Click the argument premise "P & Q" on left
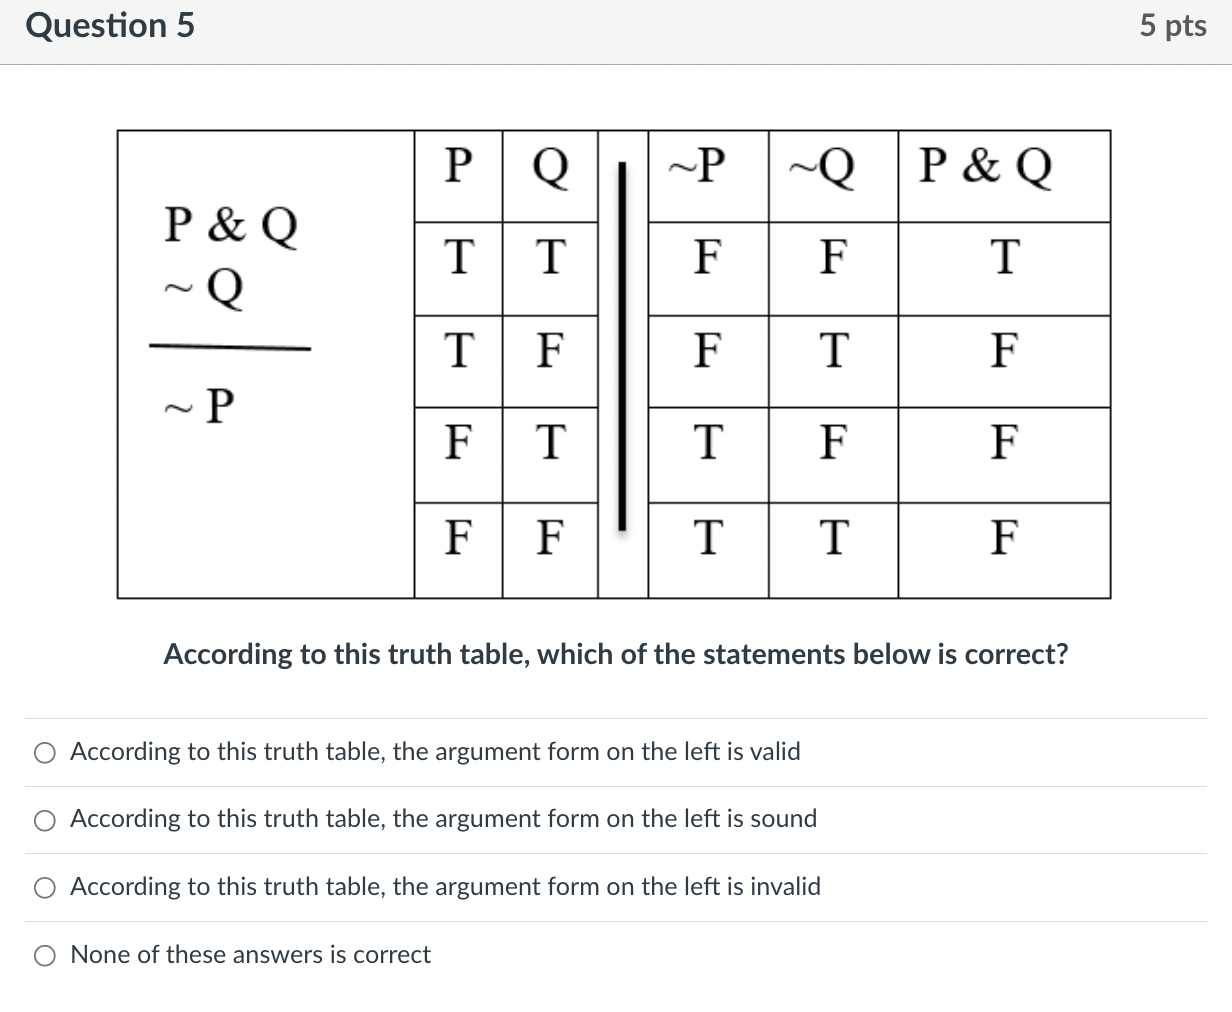1232x1012 pixels. tap(229, 227)
